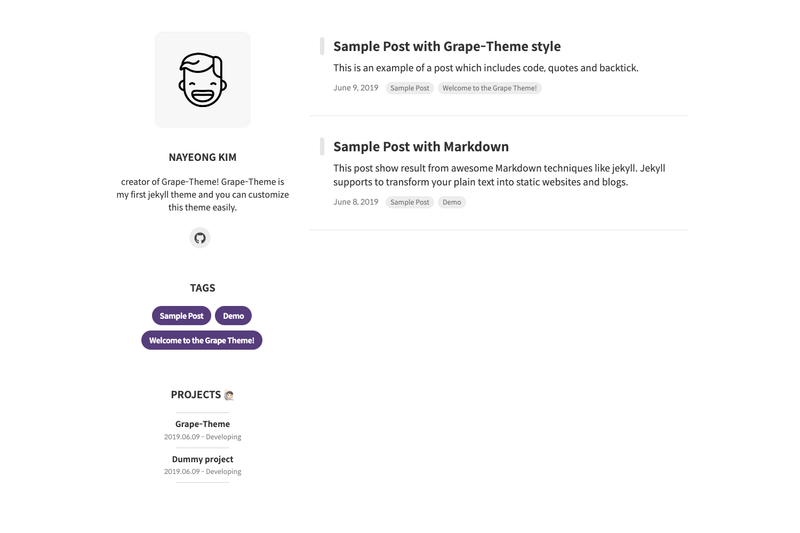Click gray "Sample Post" tag under Markdown post
The image size is (800, 533).
pos(410,202)
